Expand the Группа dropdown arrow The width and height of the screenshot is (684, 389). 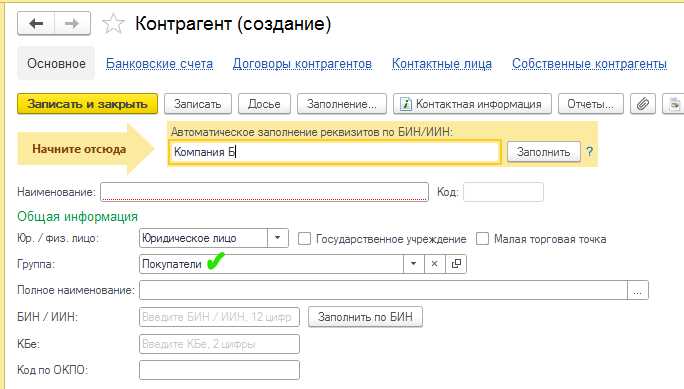pyautogui.click(x=414, y=264)
